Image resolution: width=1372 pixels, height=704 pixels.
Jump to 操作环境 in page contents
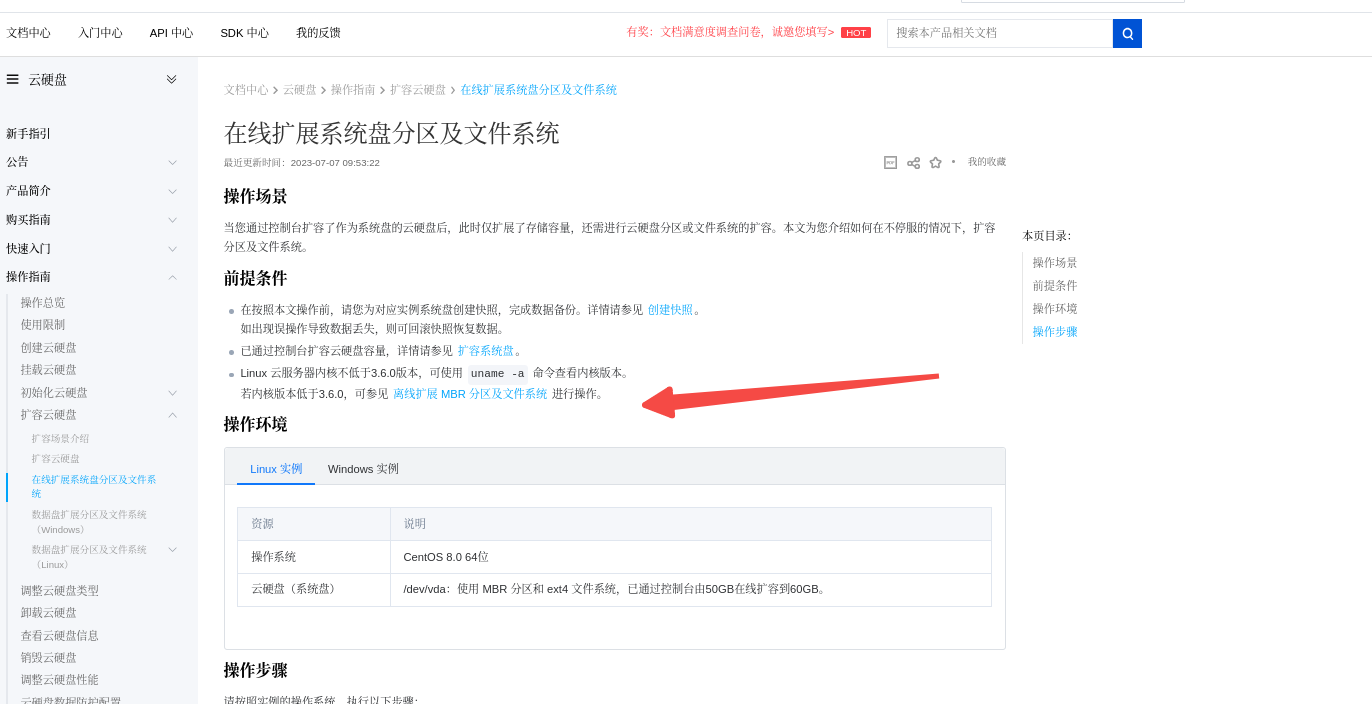tap(1055, 309)
